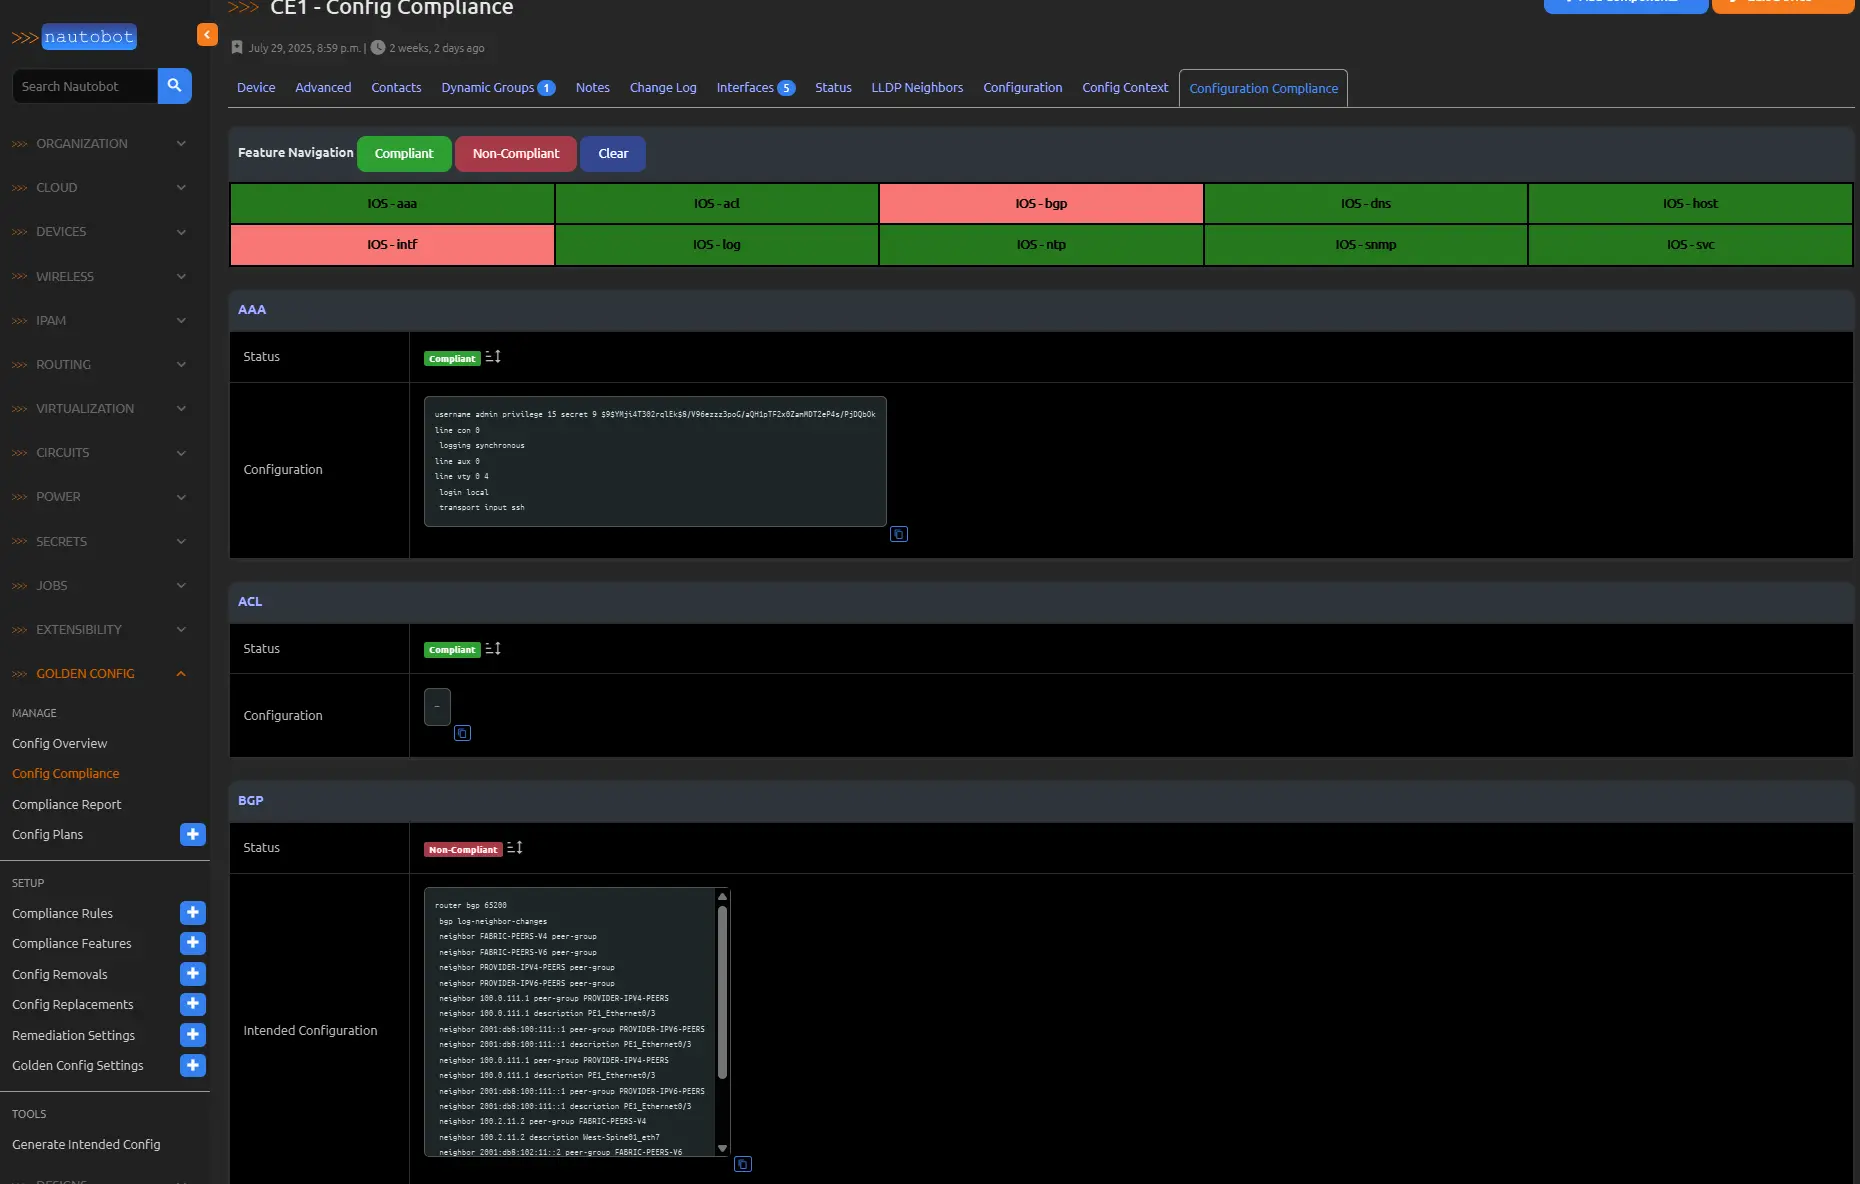The height and width of the screenshot is (1184, 1860).
Task: Jump to the IOS - bgp feature
Action: coord(1041,204)
